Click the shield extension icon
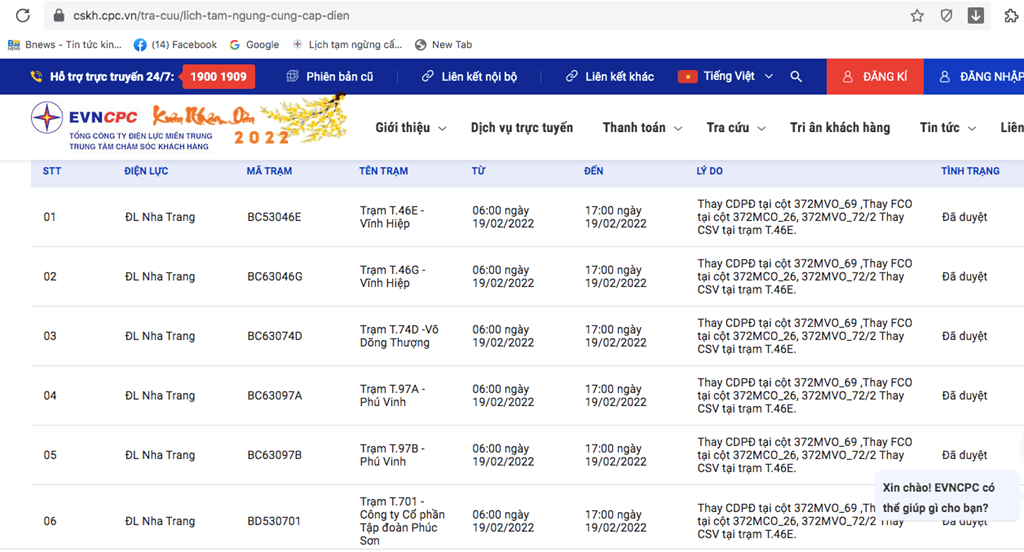 (946, 16)
